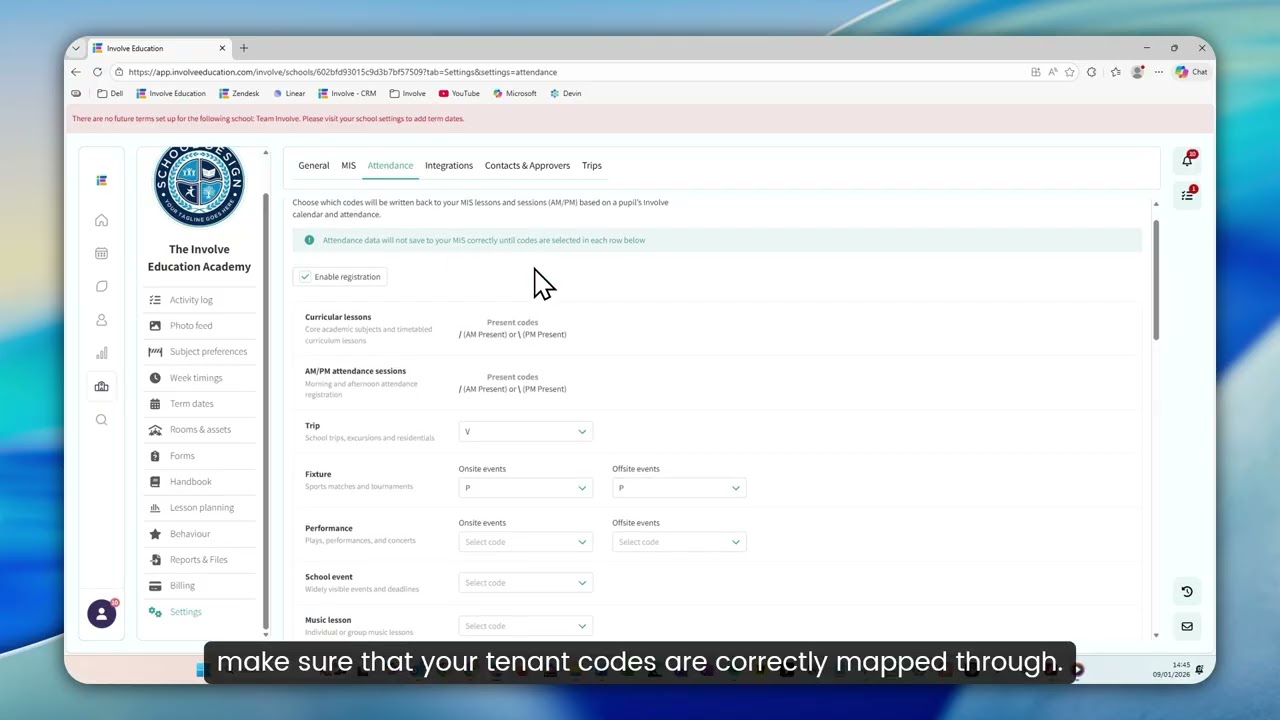Open the Calendar icon in left rail
The width and height of the screenshot is (1280, 720).
point(101,253)
